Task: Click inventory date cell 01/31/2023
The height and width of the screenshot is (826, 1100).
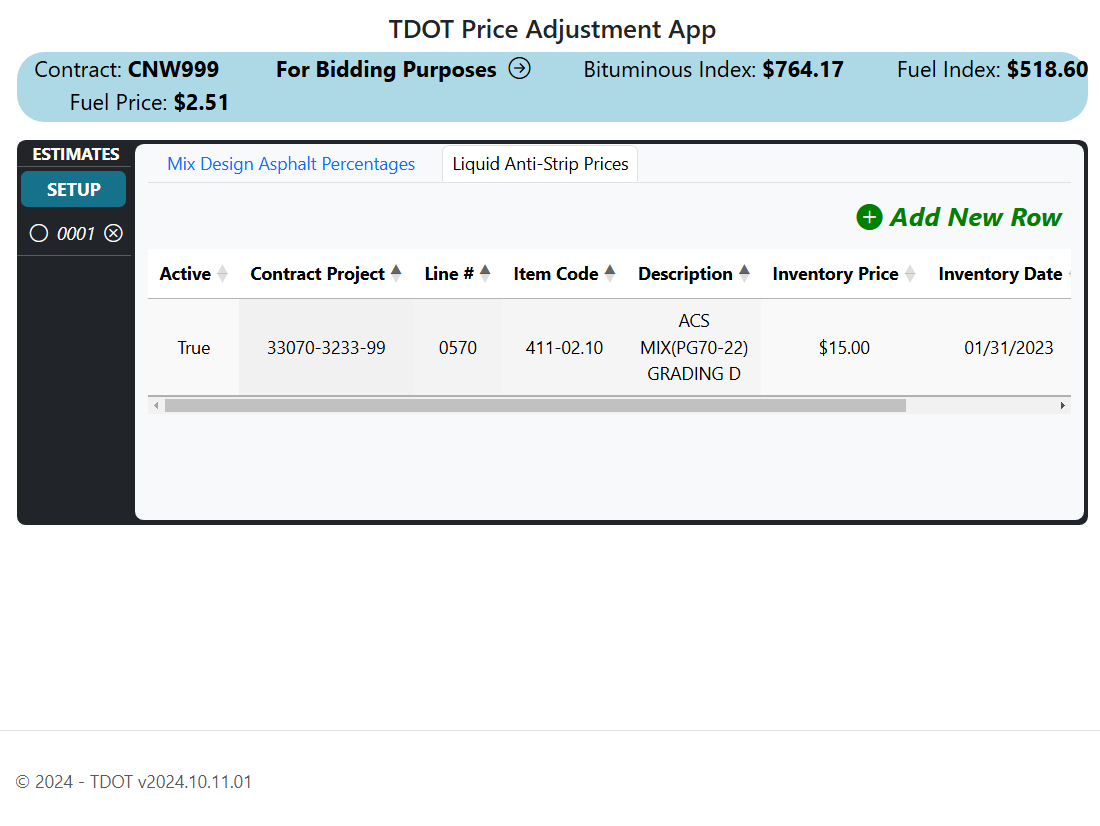Action: [1008, 347]
